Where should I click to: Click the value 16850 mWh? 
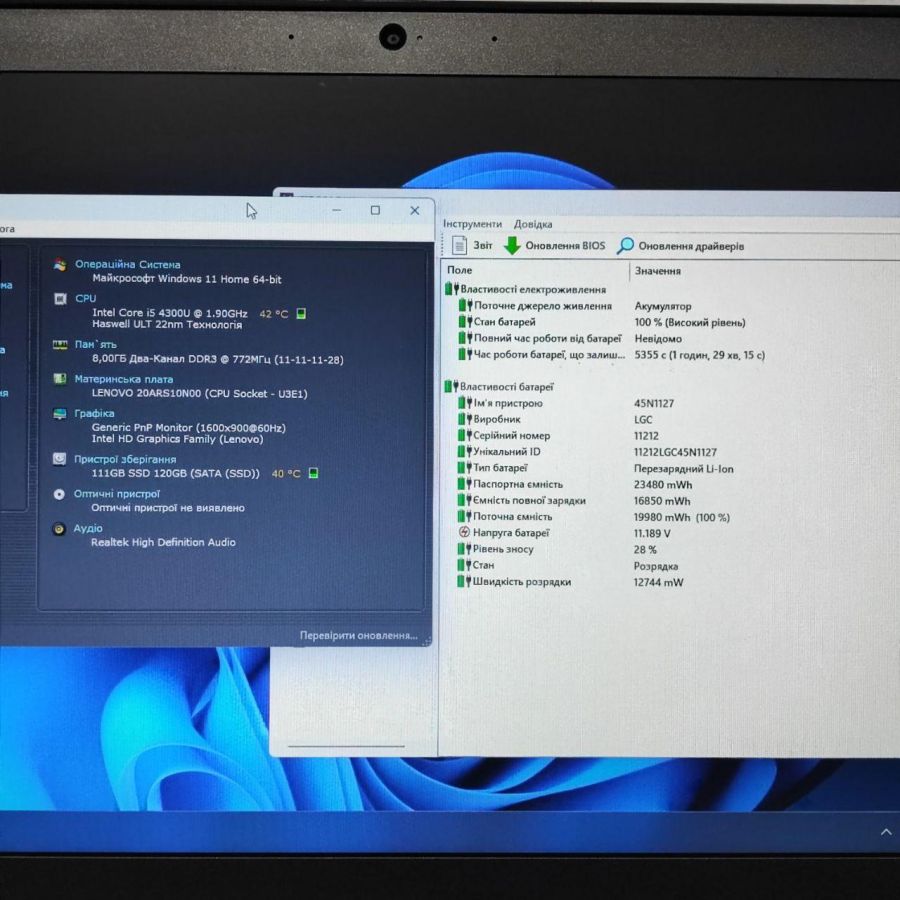[662, 501]
